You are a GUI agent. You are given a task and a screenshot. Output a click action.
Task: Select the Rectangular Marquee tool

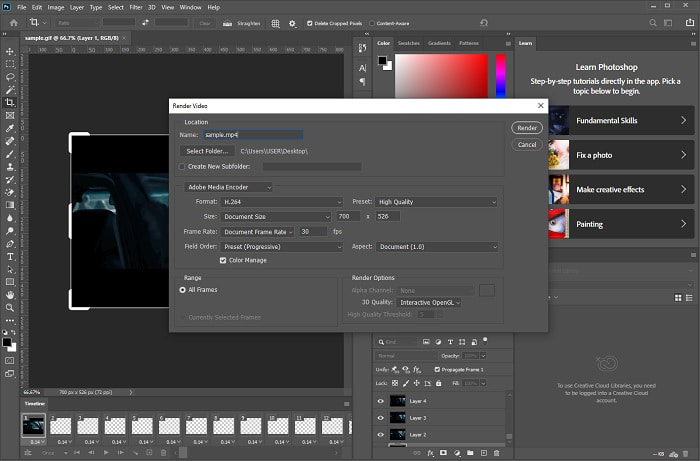10,64
